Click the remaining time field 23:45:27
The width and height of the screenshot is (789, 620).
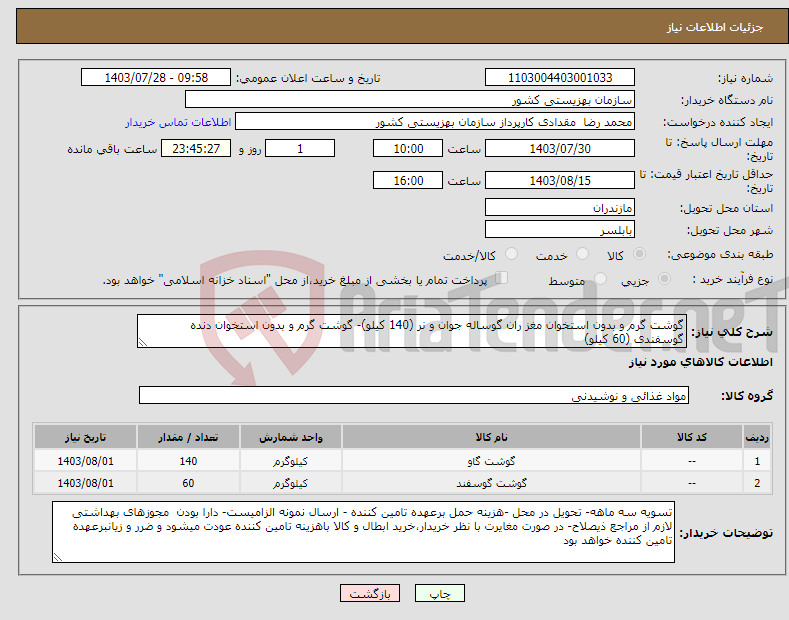tap(196, 148)
